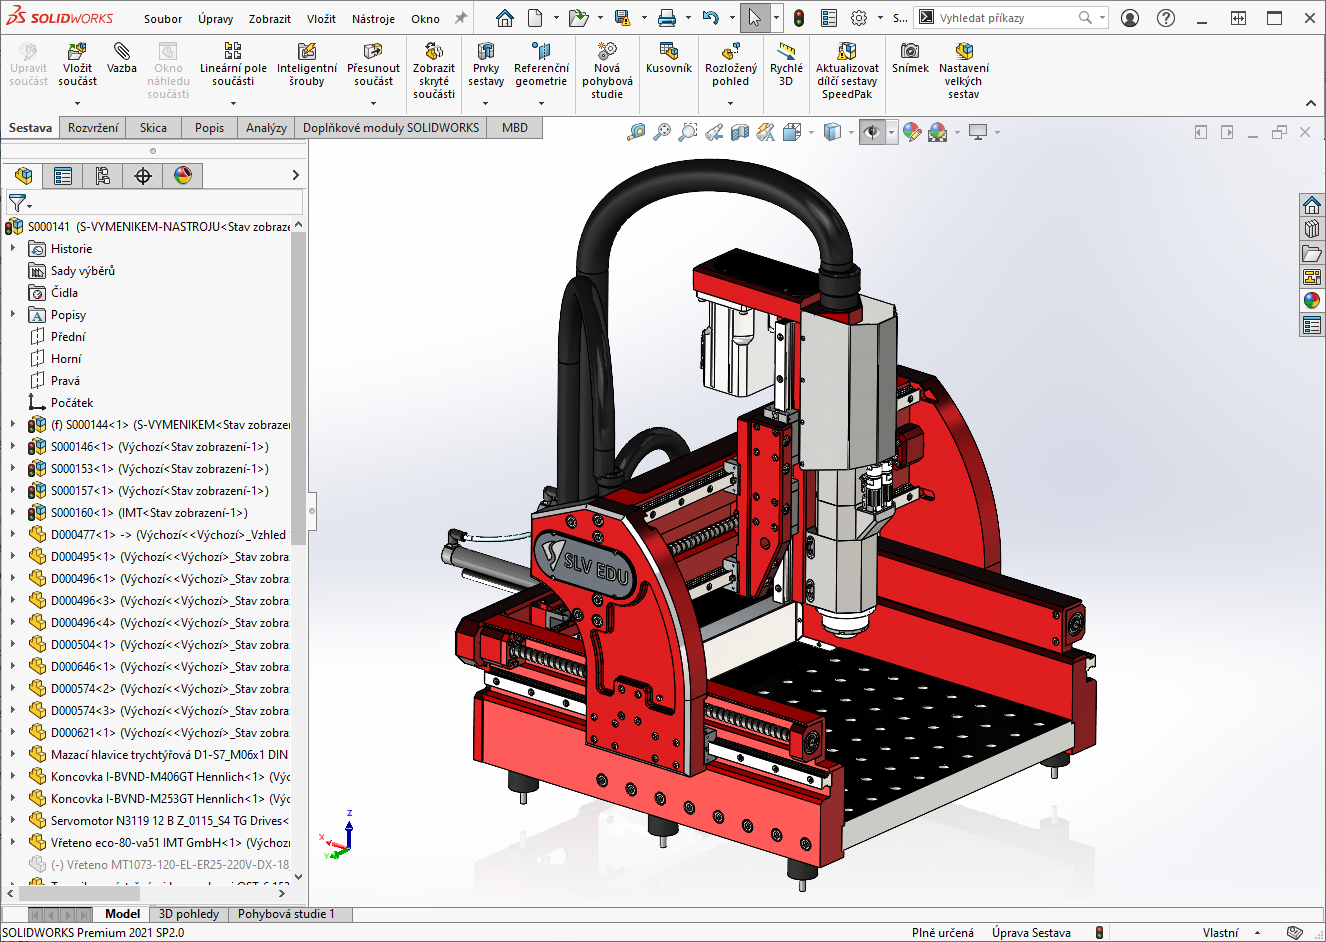Save the current assembly
Screen dimensions: 1326x942
pos(622,18)
